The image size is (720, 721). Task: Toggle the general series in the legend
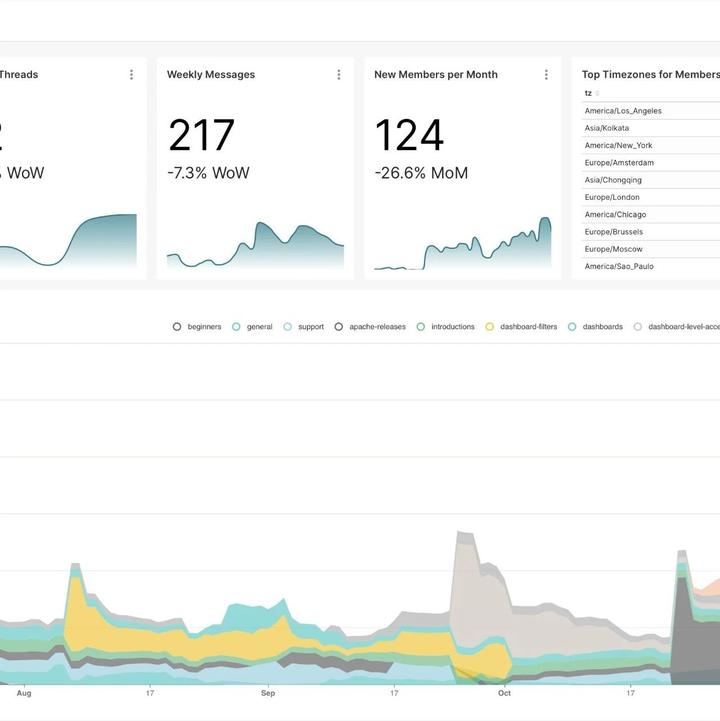coord(252,327)
